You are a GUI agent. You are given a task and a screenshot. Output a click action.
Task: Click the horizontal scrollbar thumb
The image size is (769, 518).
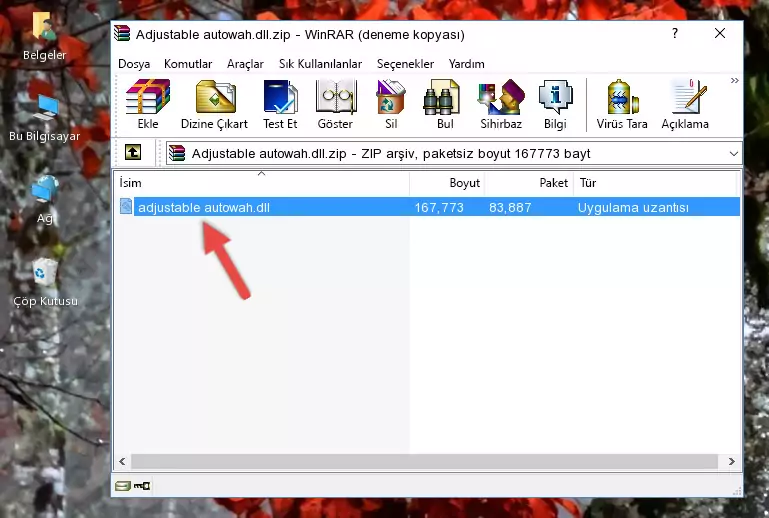pos(425,461)
